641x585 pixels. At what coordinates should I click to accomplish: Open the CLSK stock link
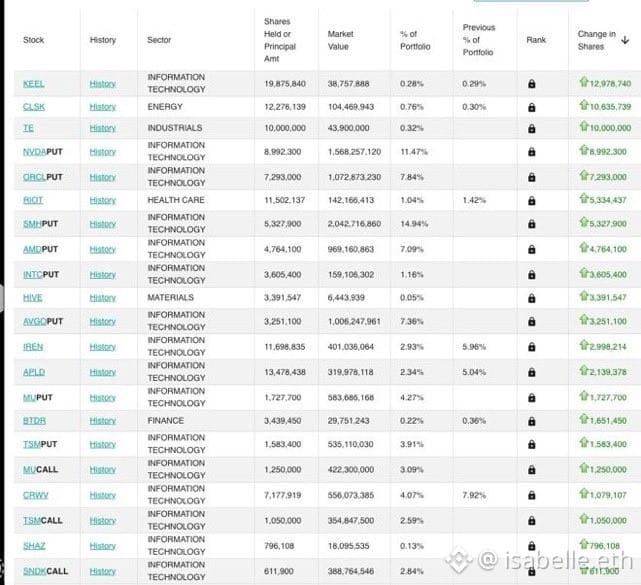(x=34, y=107)
